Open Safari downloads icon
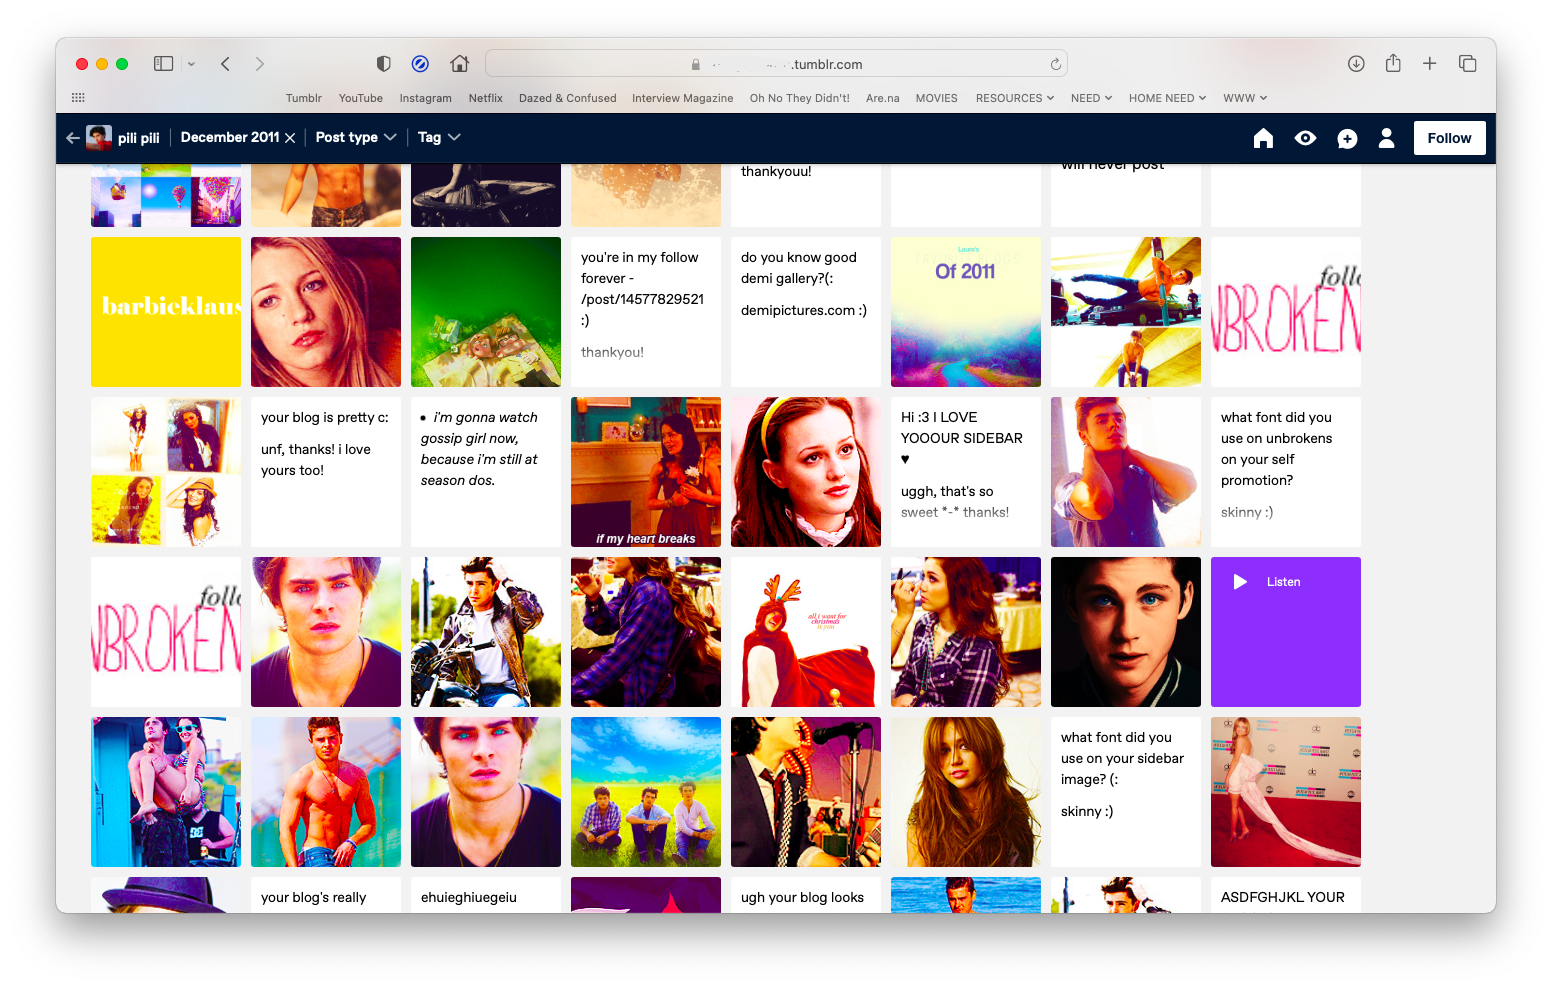 pyautogui.click(x=1356, y=64)
